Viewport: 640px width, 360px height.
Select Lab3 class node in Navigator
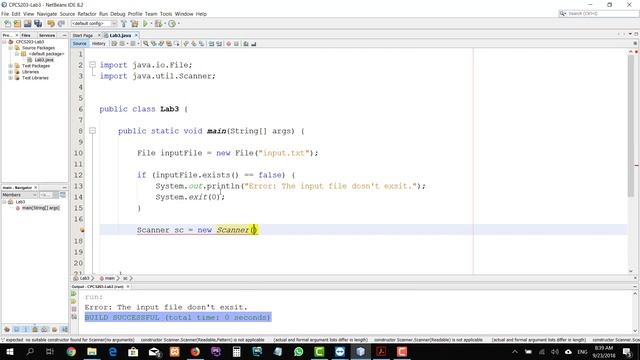20,202
